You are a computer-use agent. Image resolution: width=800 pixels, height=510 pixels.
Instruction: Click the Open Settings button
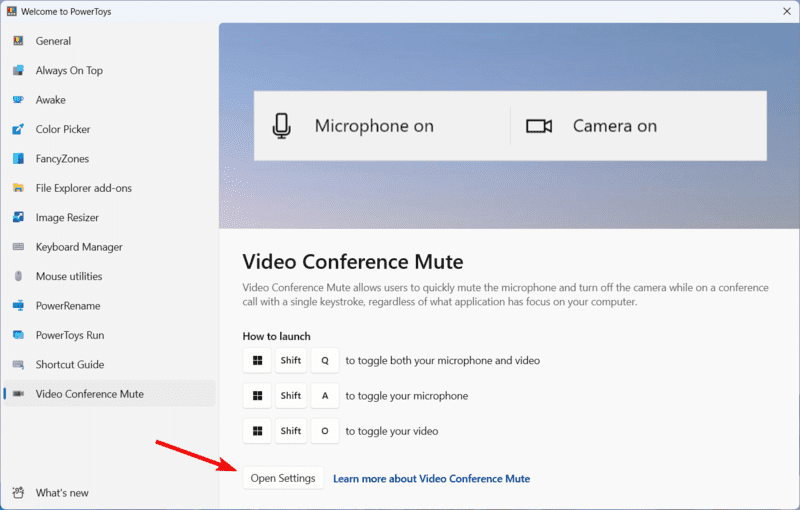(283, 478)
